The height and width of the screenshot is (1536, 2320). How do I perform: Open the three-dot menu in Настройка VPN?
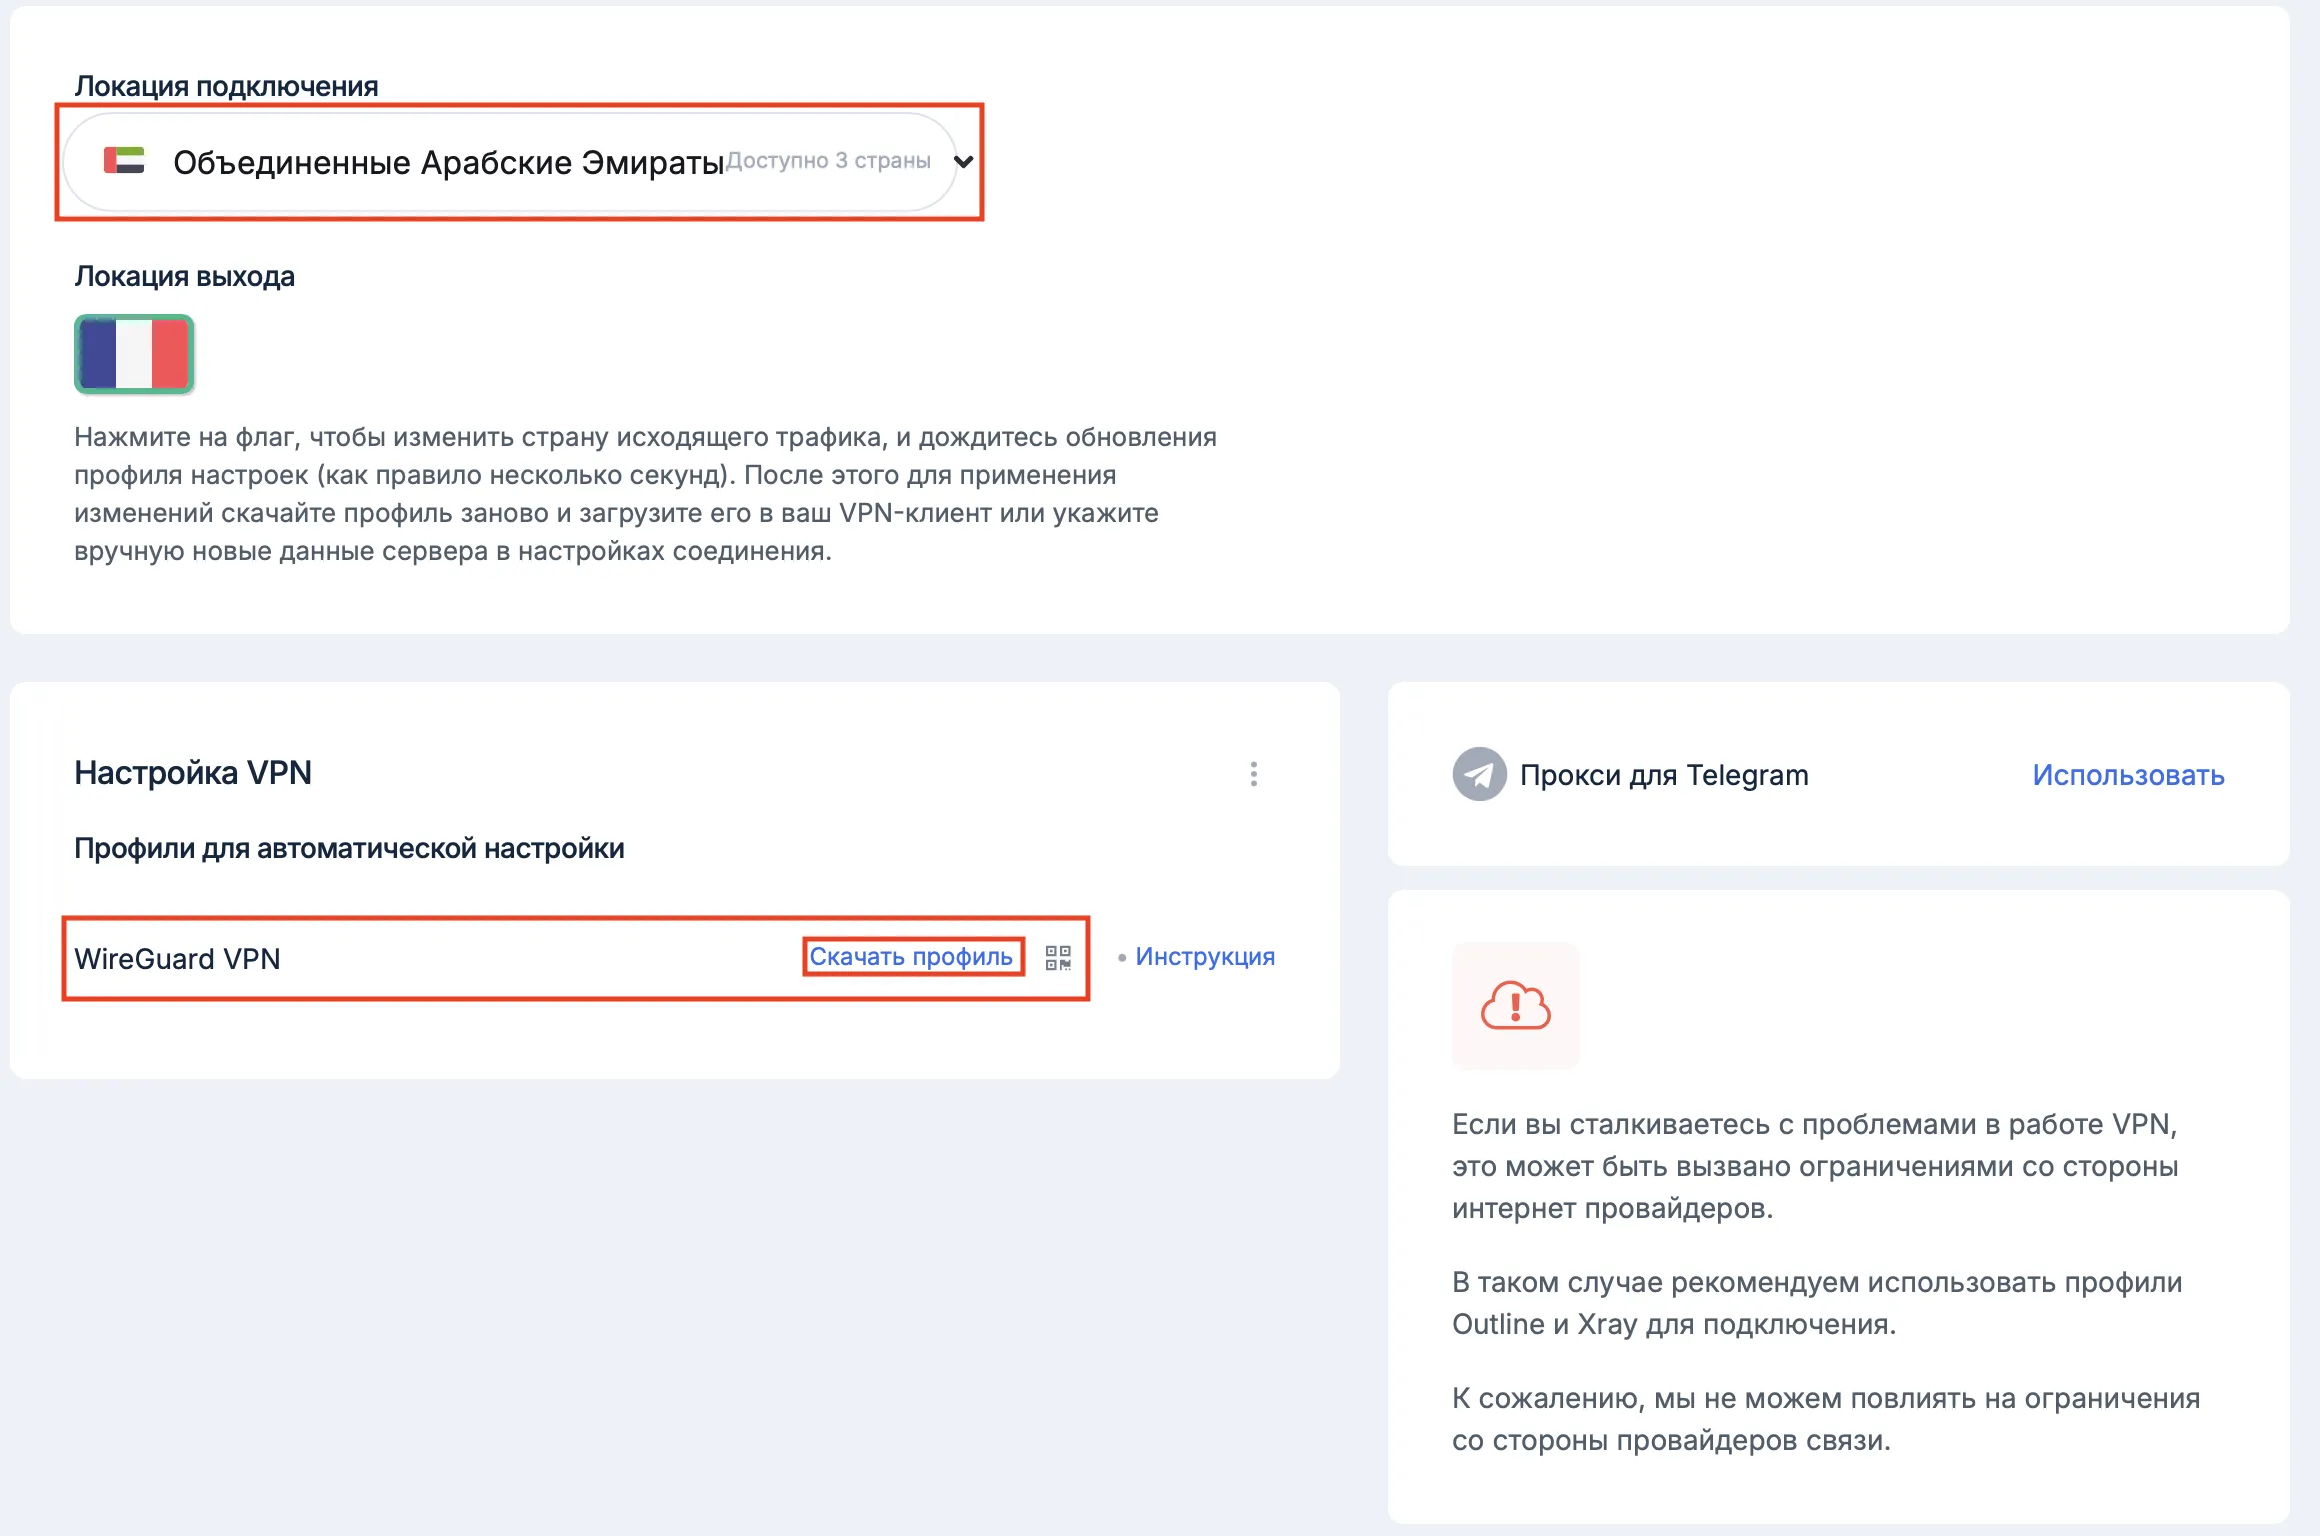click(1253, 774)
